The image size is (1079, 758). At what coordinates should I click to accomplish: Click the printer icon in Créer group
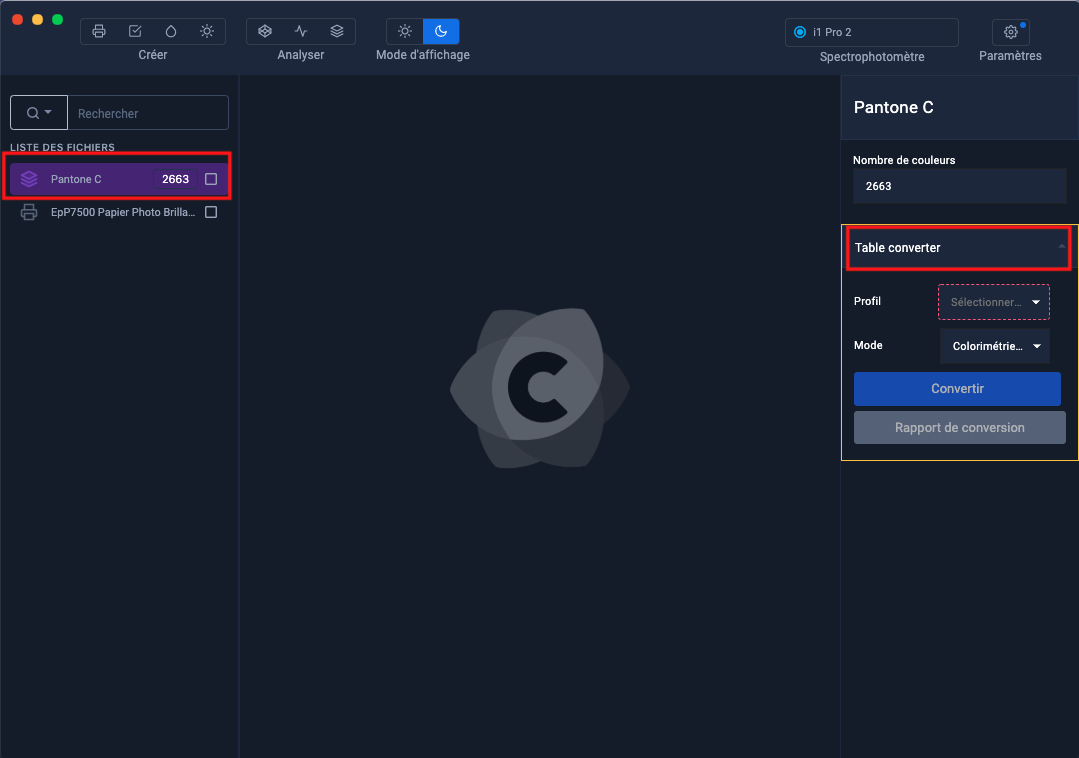point(99,31)
